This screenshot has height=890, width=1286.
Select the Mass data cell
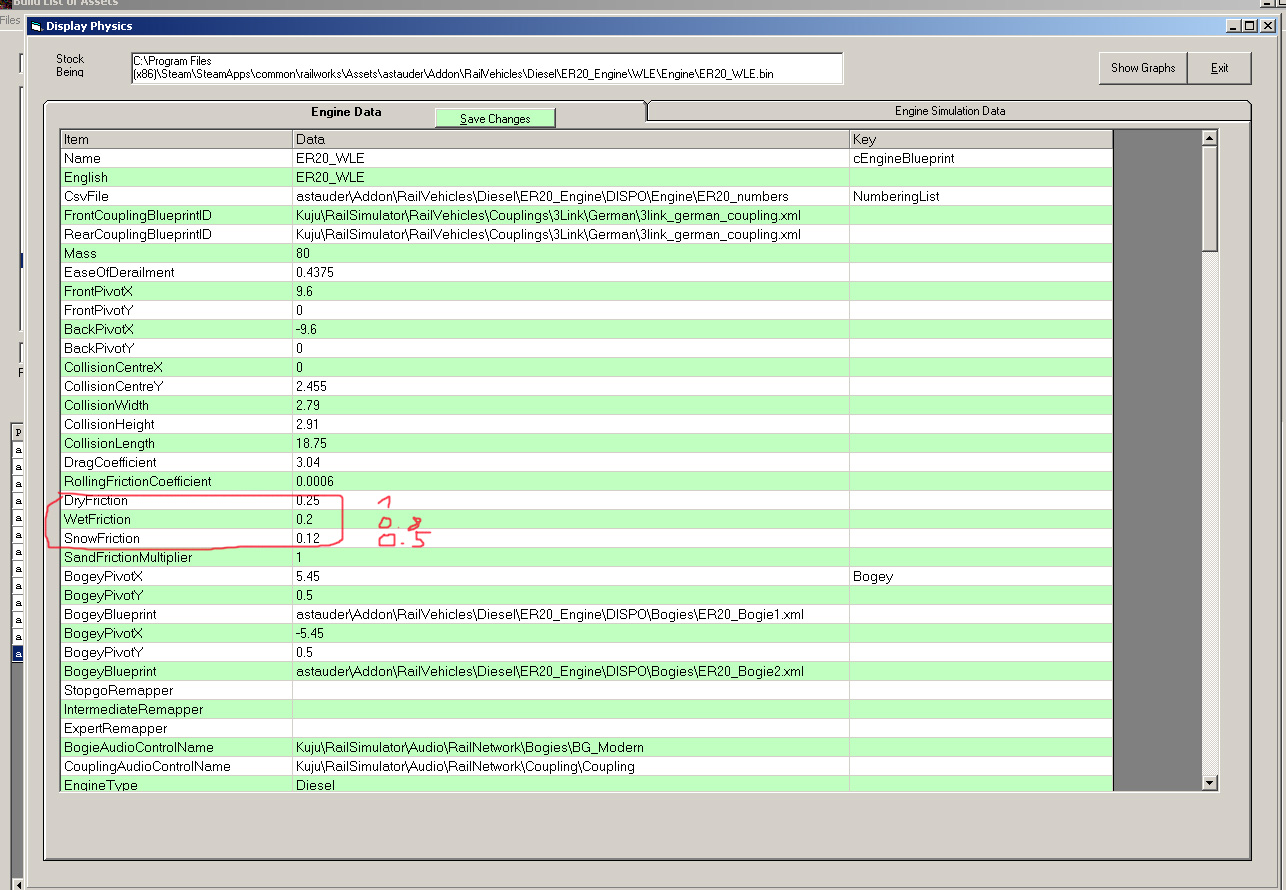[x=570, y=254]
